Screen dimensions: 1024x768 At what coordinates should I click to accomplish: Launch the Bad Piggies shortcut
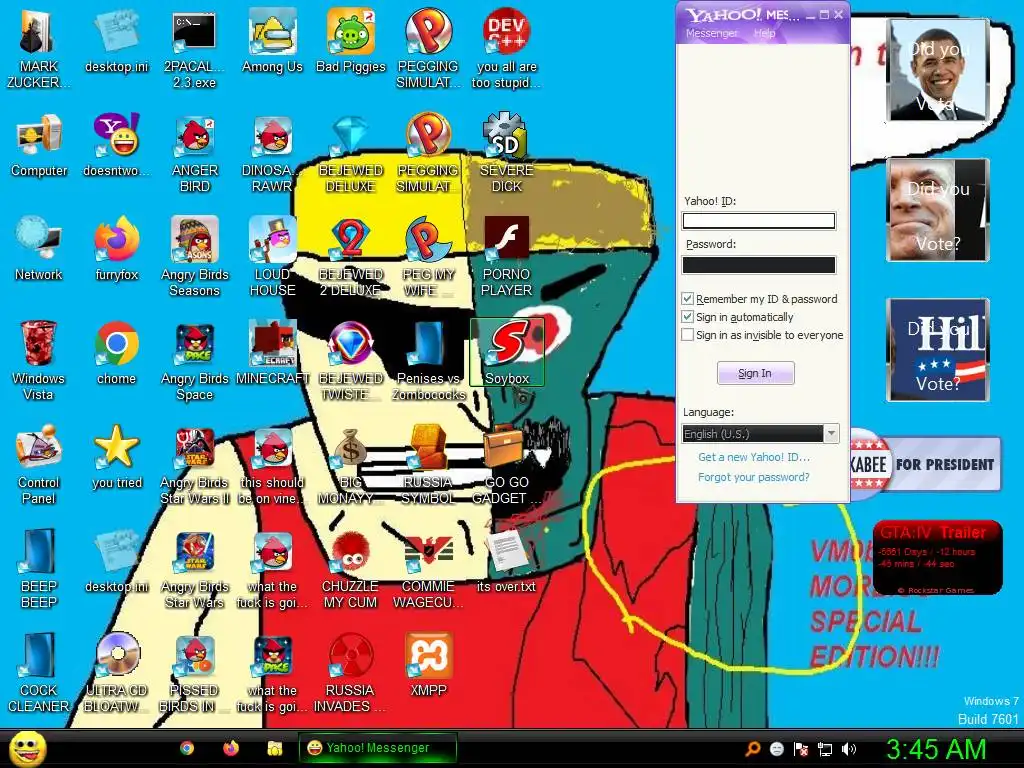tap(351, 41)
